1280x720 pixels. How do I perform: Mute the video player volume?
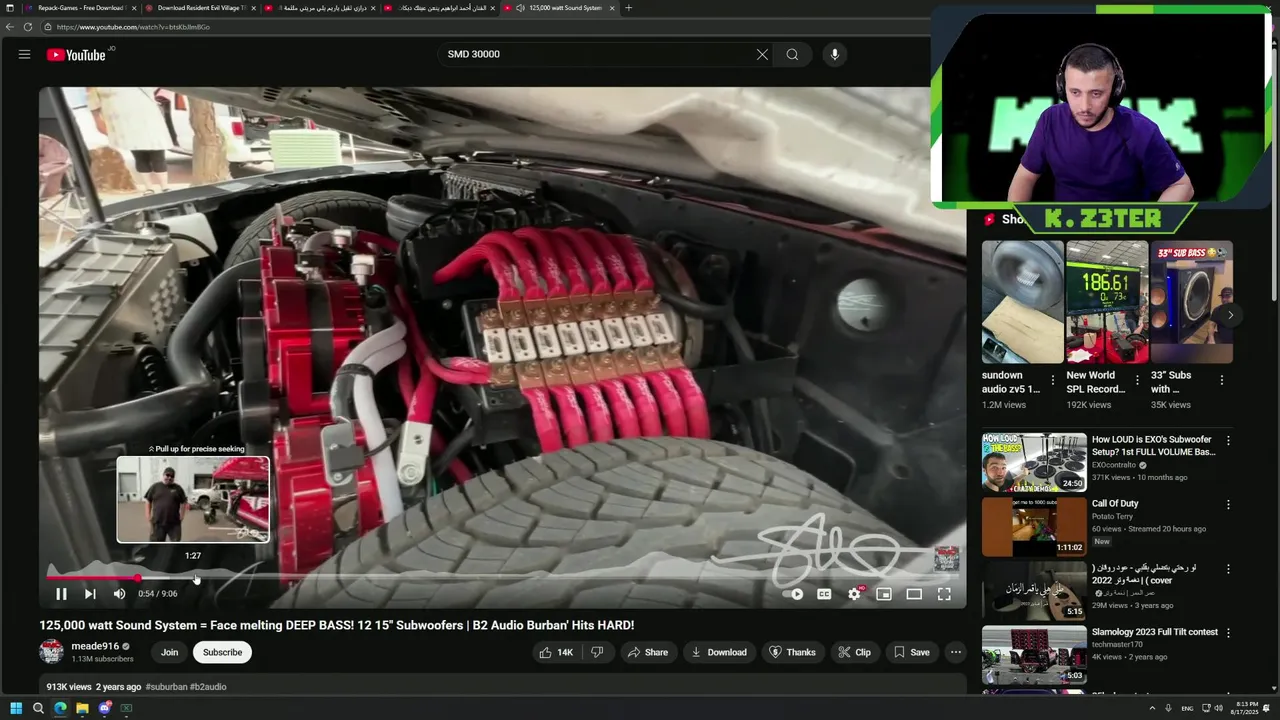[119, 594]
